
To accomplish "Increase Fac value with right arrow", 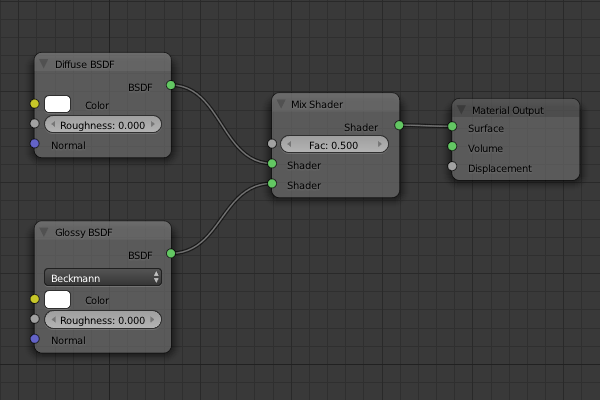I will (x=380, y=144).
